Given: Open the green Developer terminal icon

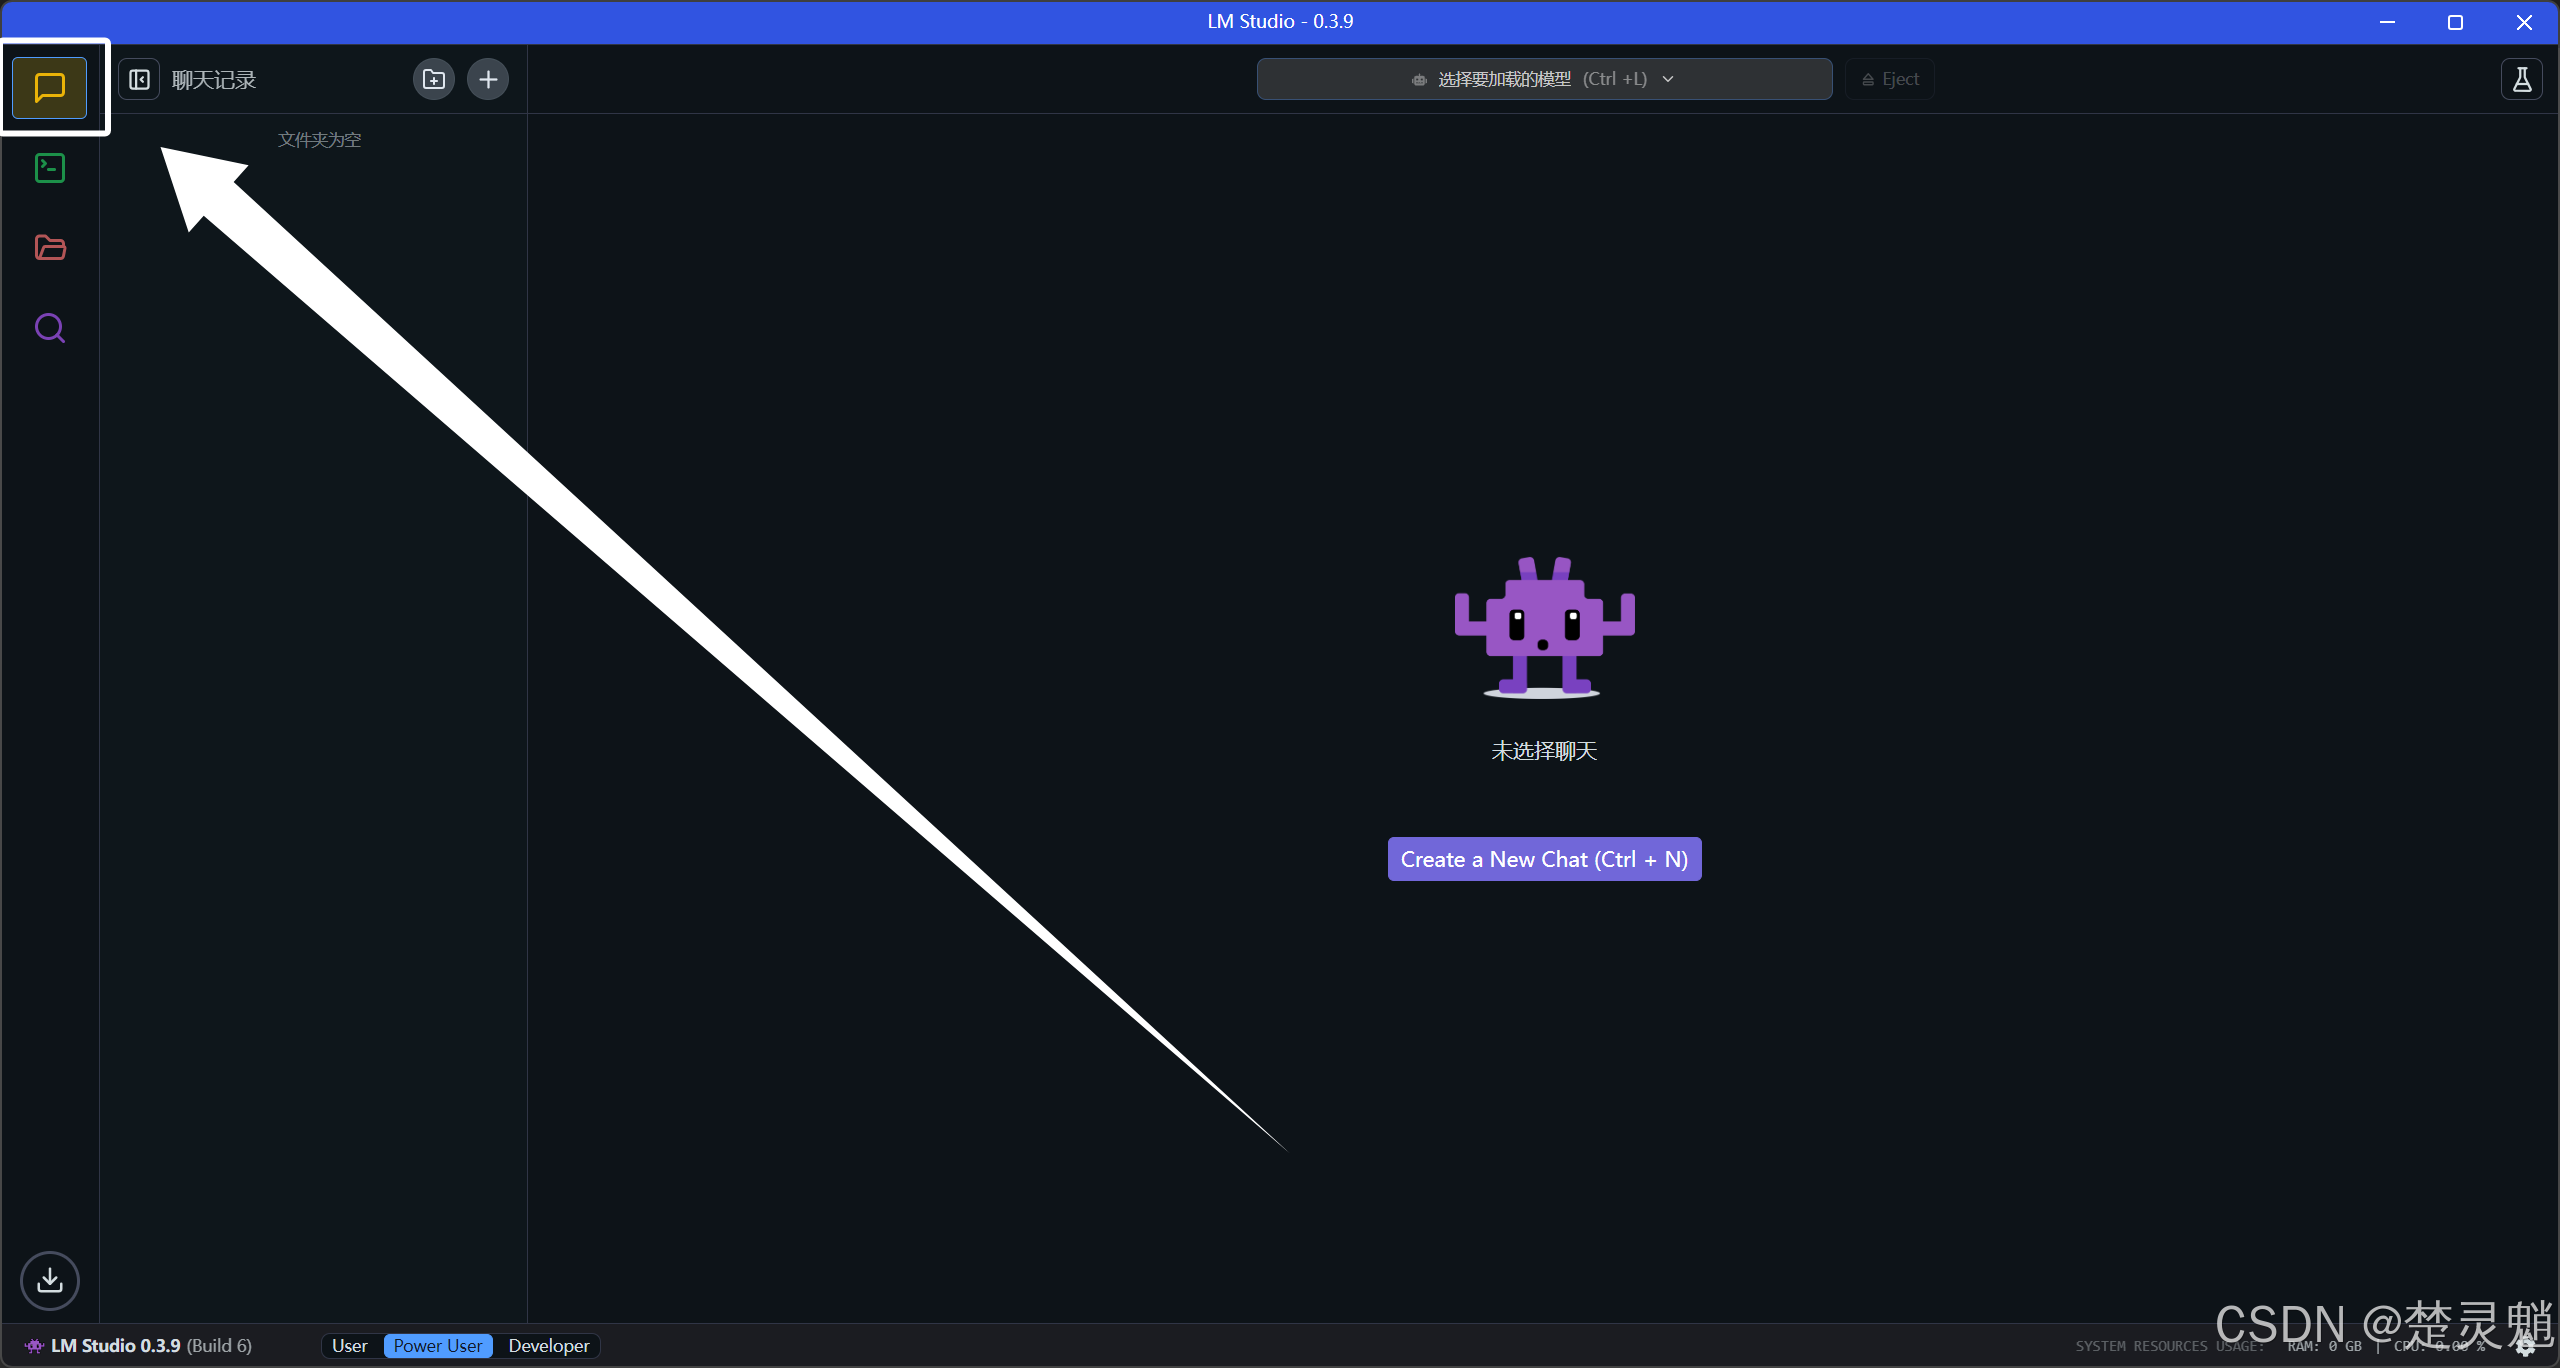Looking at the screenshot, I should tap(50, 168).
